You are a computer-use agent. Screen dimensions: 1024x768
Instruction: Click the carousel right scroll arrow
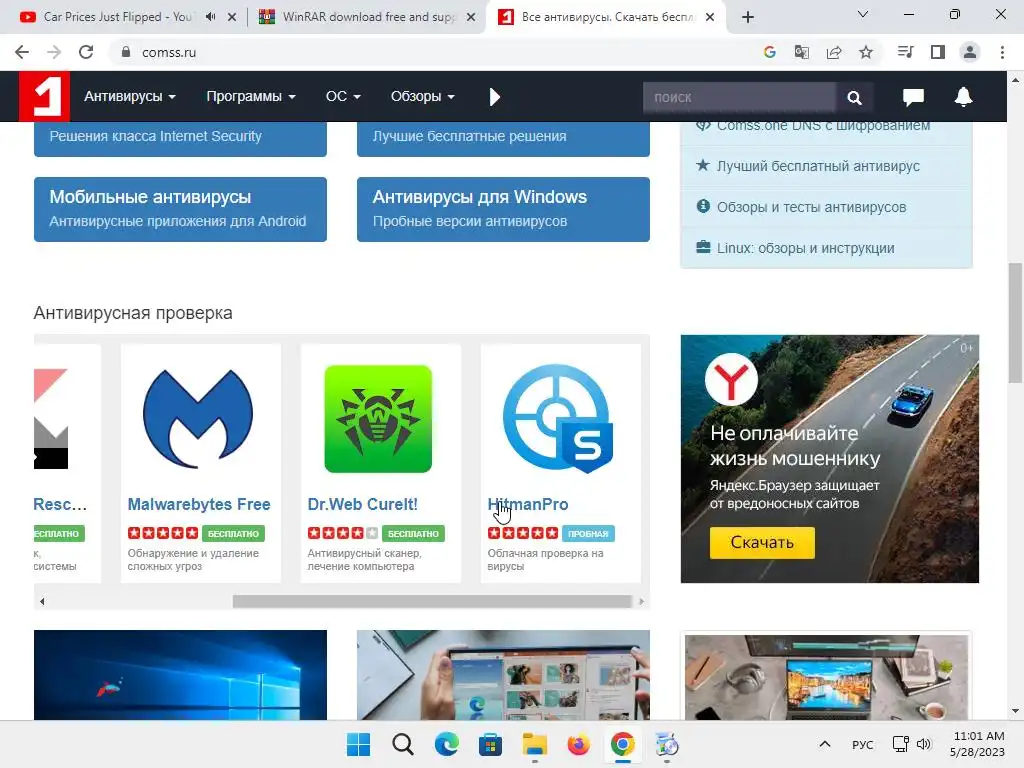pyautogui.click(x=641, y=601)
